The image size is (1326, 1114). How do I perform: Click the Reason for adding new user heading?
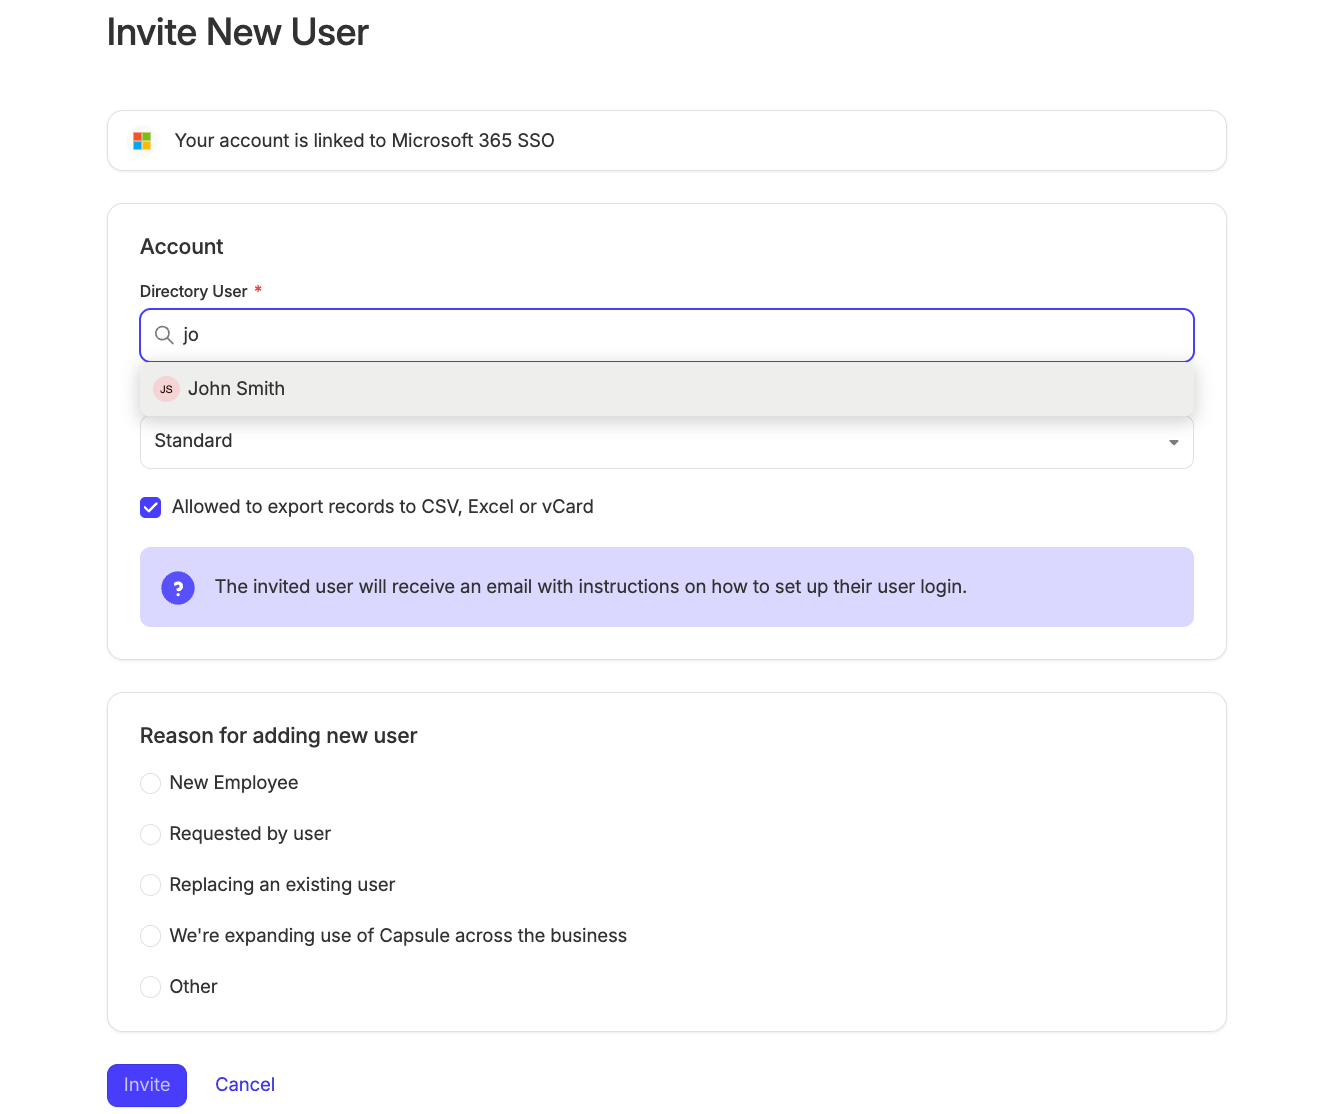point(279,736)
